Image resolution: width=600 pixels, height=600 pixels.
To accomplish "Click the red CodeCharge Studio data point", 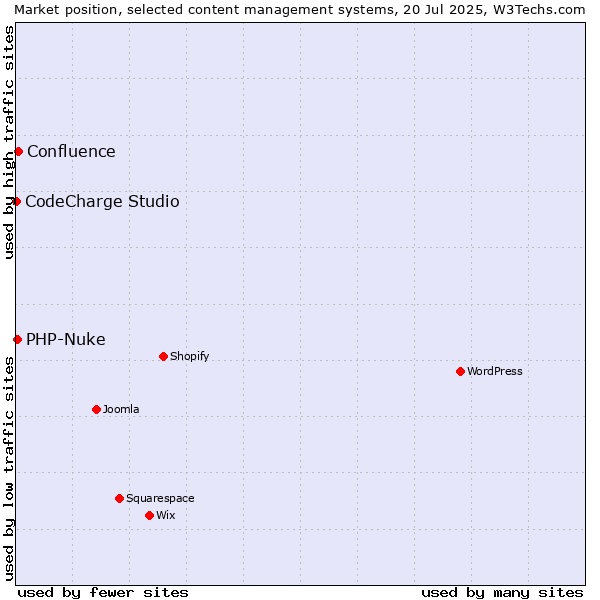I will 16,201.
